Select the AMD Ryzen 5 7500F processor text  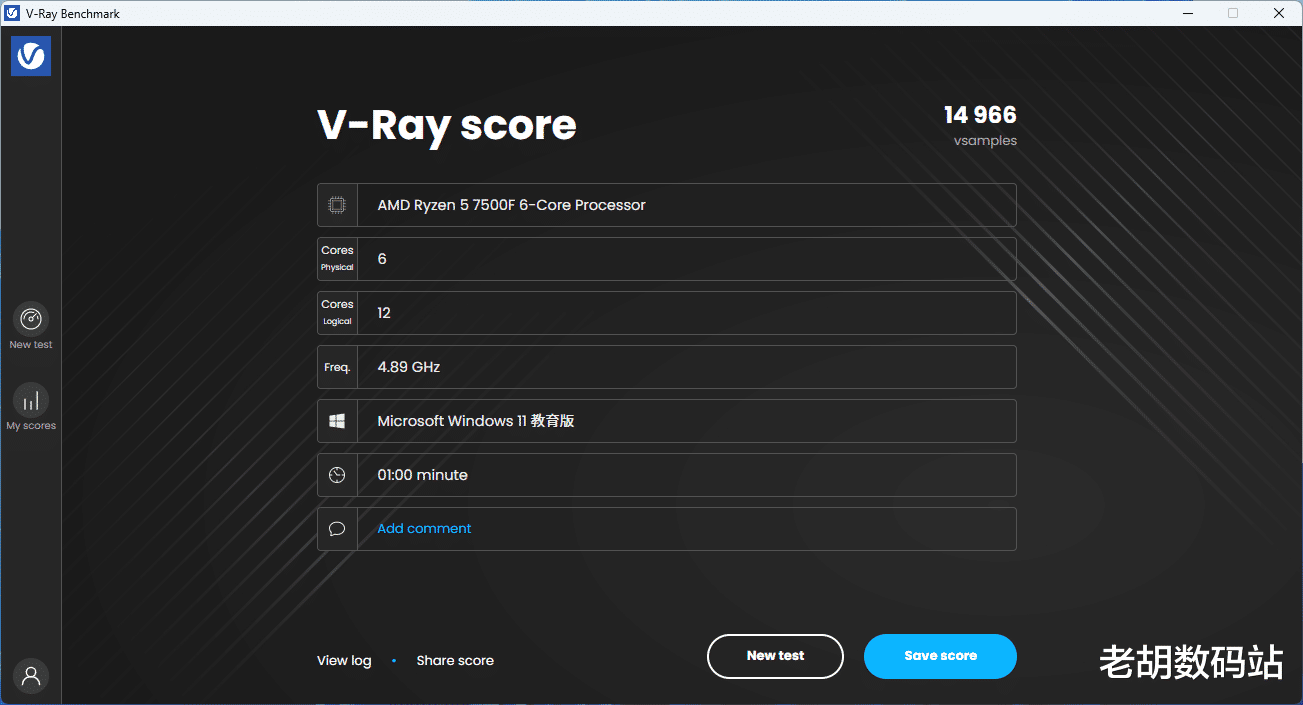click(511, 205)
